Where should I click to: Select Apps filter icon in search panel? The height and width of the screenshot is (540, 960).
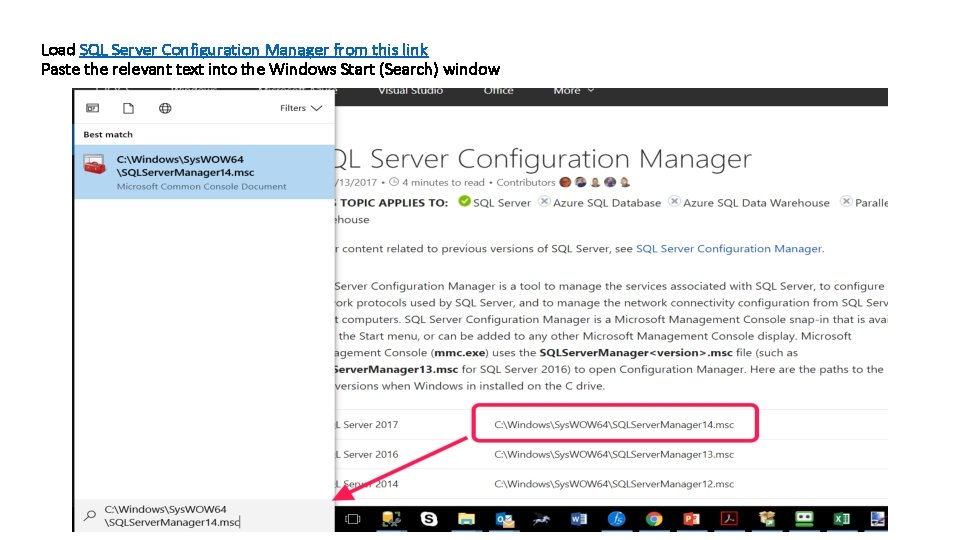92,108
